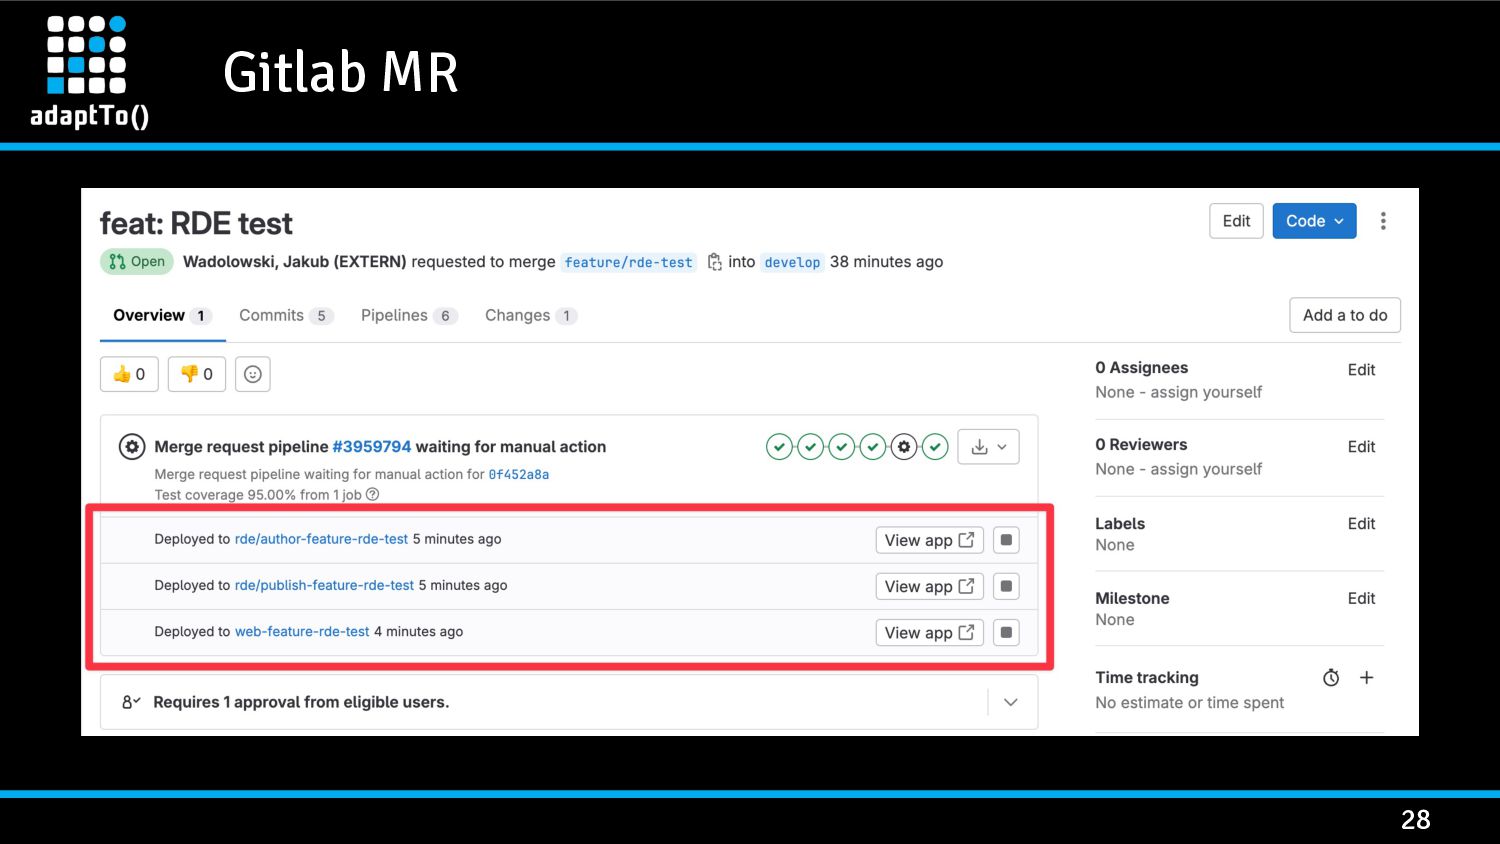This screenshot has height=844, width=1500.
Task: Click View app for rde/author-feature-rde-test
Action: (929, 540)
